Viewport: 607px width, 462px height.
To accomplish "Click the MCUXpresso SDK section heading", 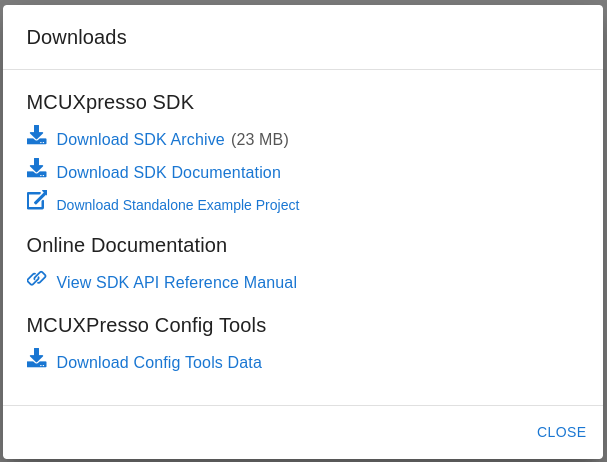I will point(110,102).
